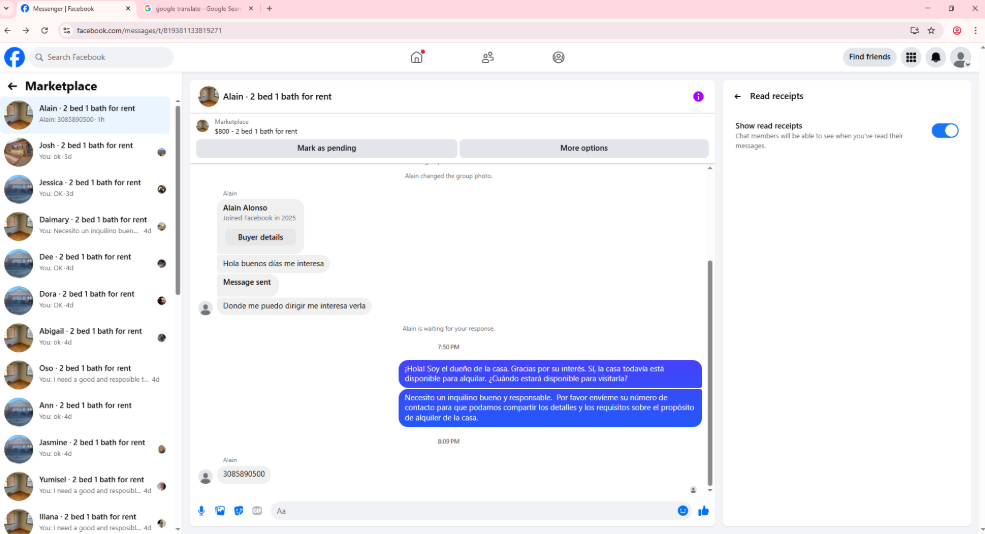Reload the page
The image size is (985, 534).
point(45,30)
